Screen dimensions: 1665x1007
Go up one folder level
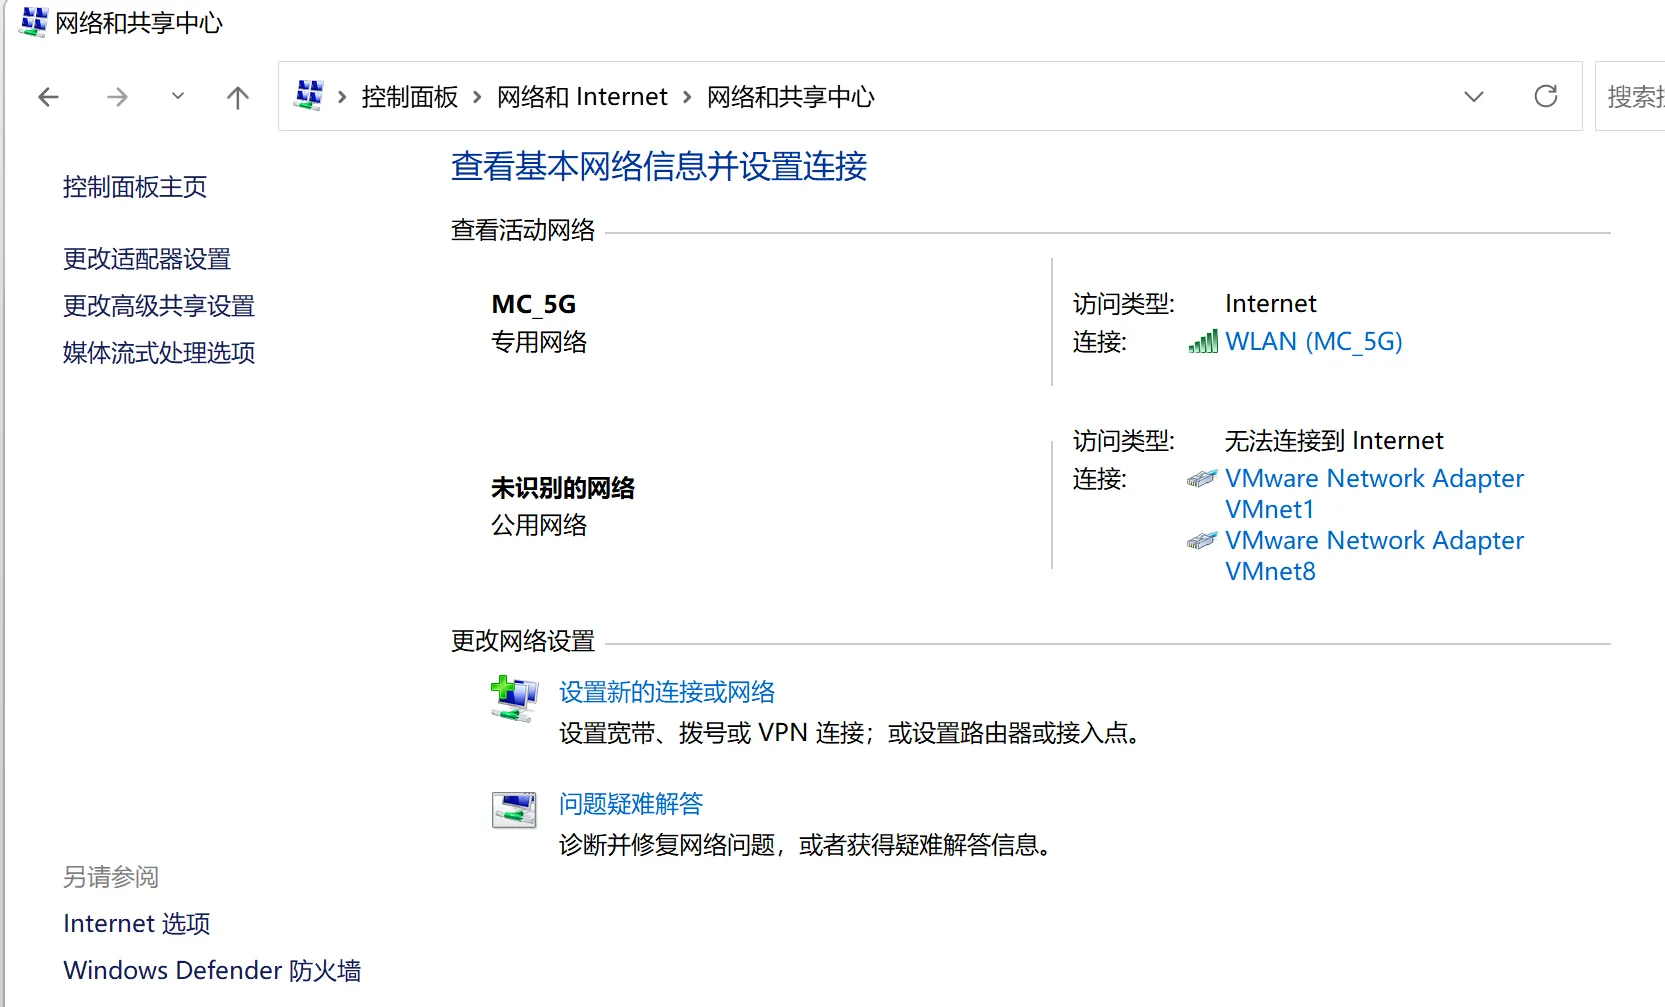[237, 97]
